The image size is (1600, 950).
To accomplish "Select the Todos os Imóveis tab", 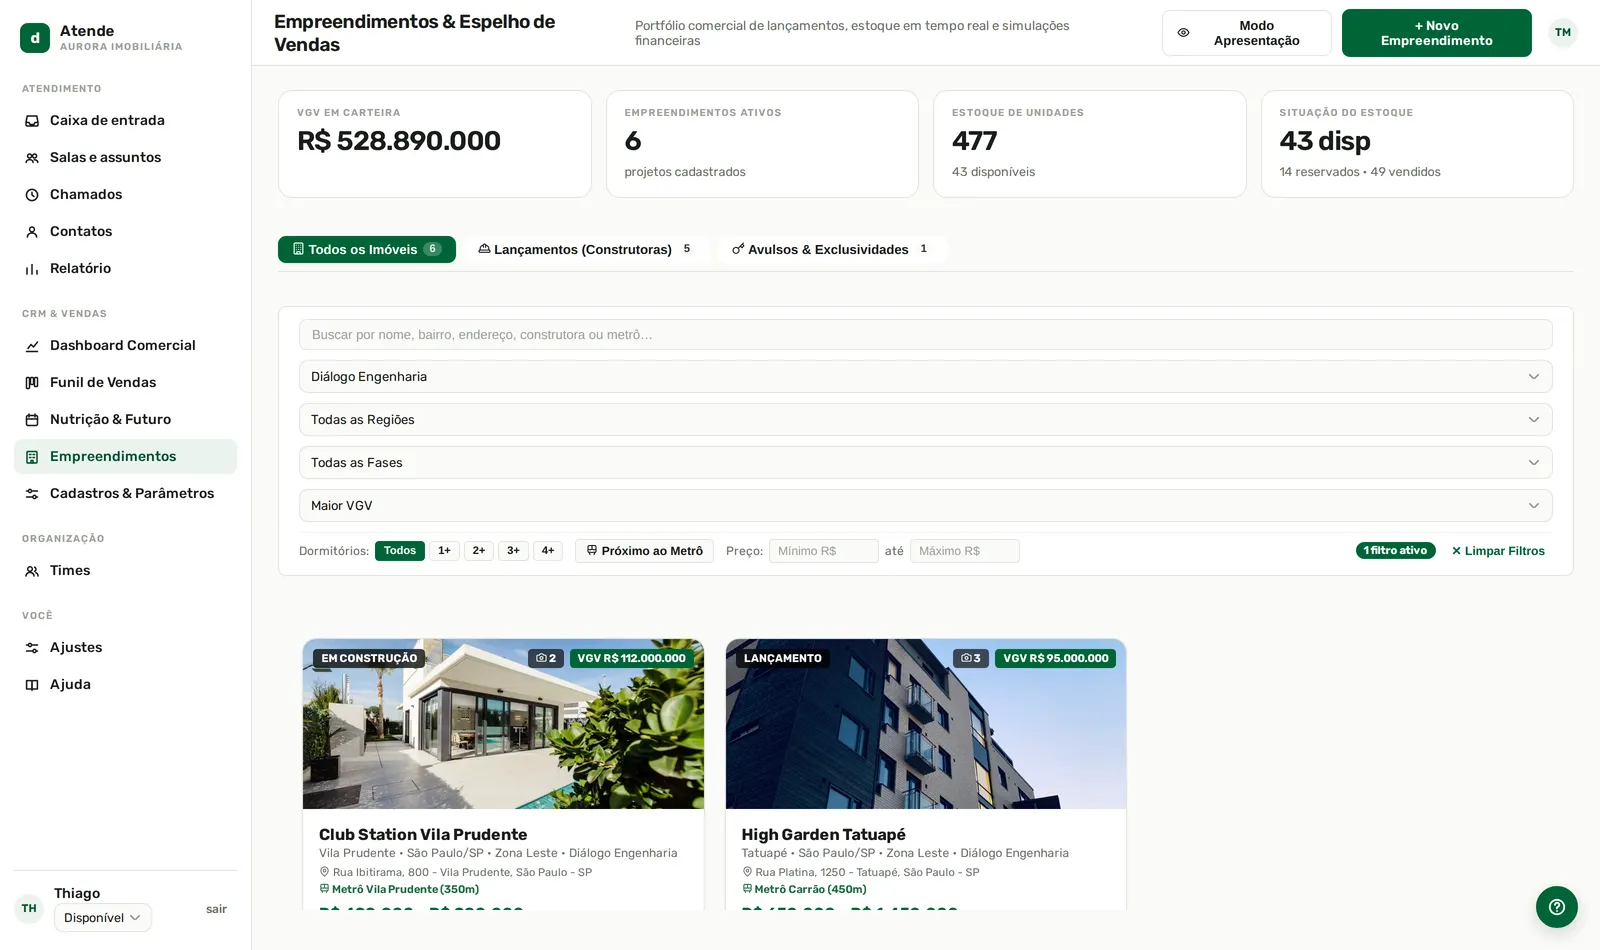I will [367, 250].
